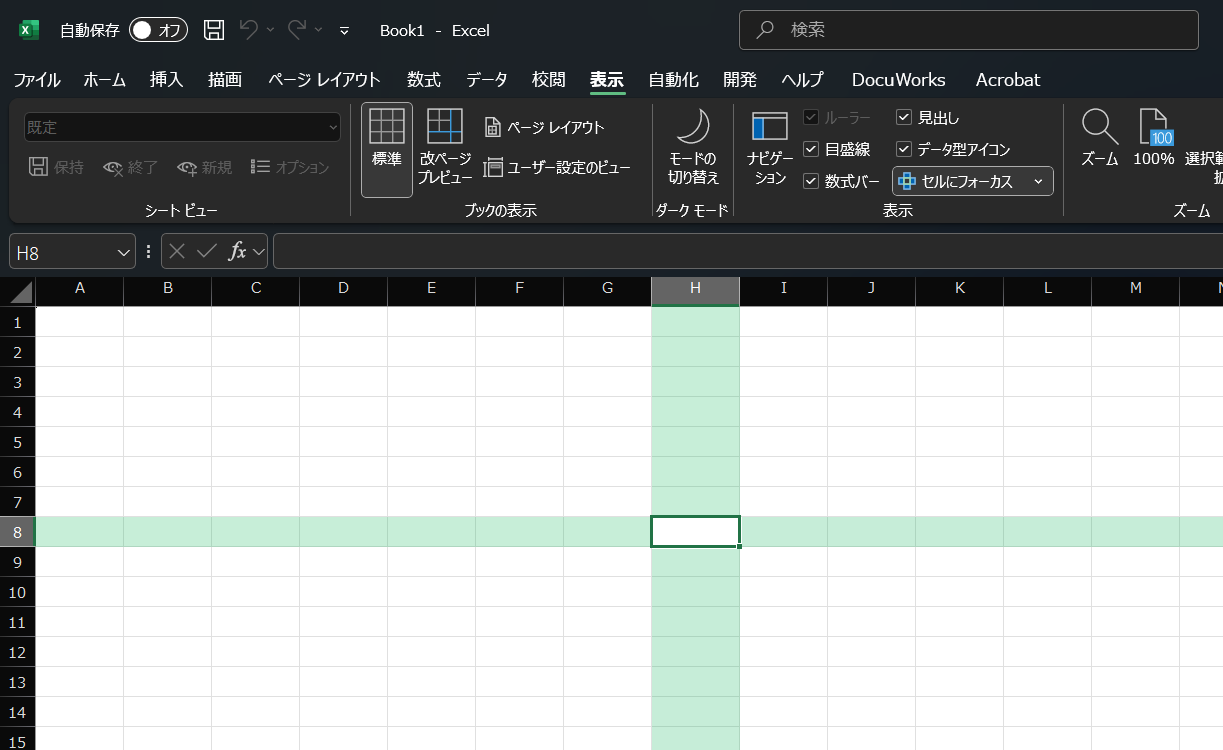Open the Name Box dropdown arrow
The image size is (1223, 750).
tap(124, 252)
